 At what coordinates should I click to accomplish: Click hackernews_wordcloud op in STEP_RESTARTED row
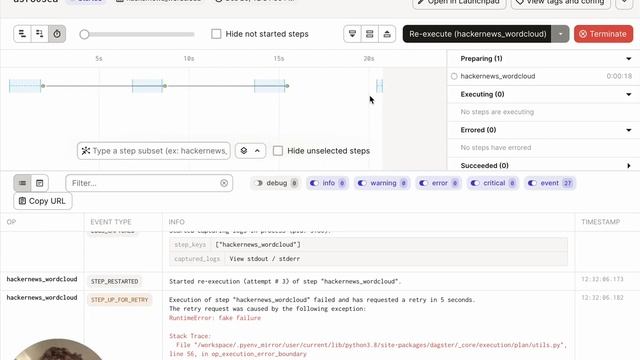coord(42,279)
